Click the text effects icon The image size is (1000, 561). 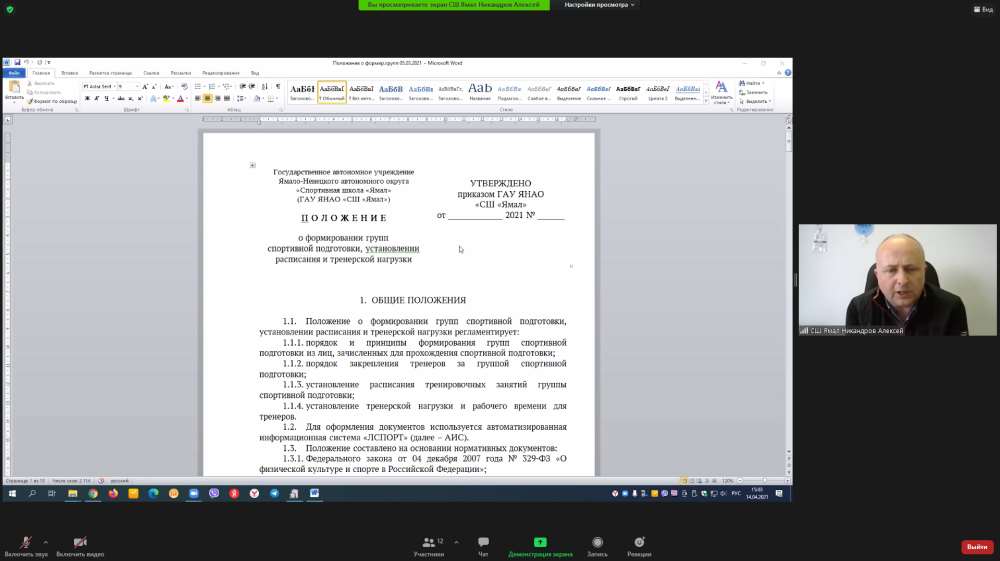[153, 99]
